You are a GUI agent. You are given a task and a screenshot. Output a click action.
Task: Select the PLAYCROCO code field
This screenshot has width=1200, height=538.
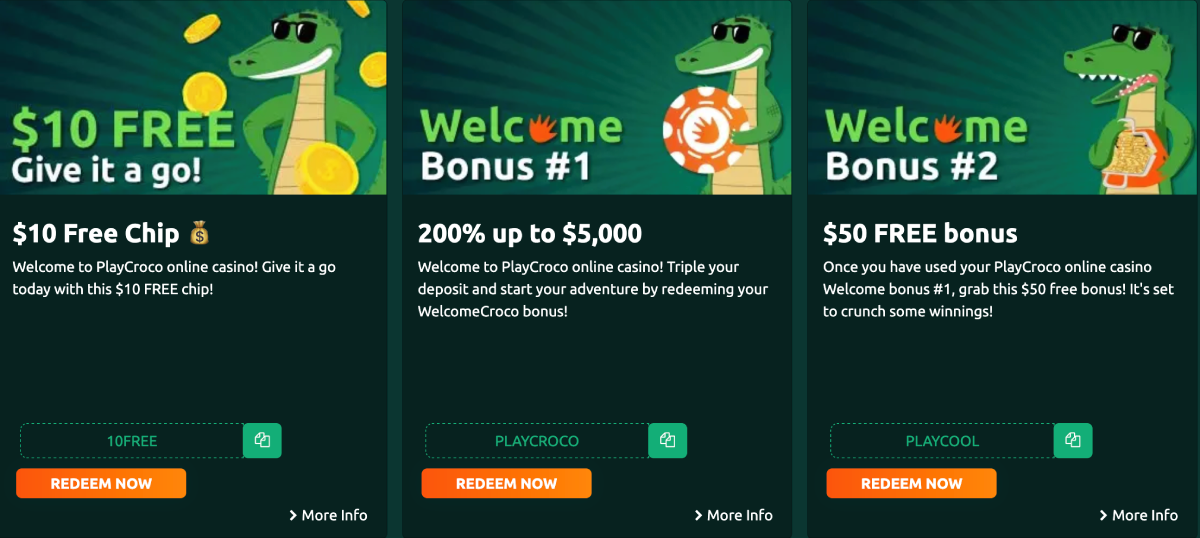coord(537,441)
